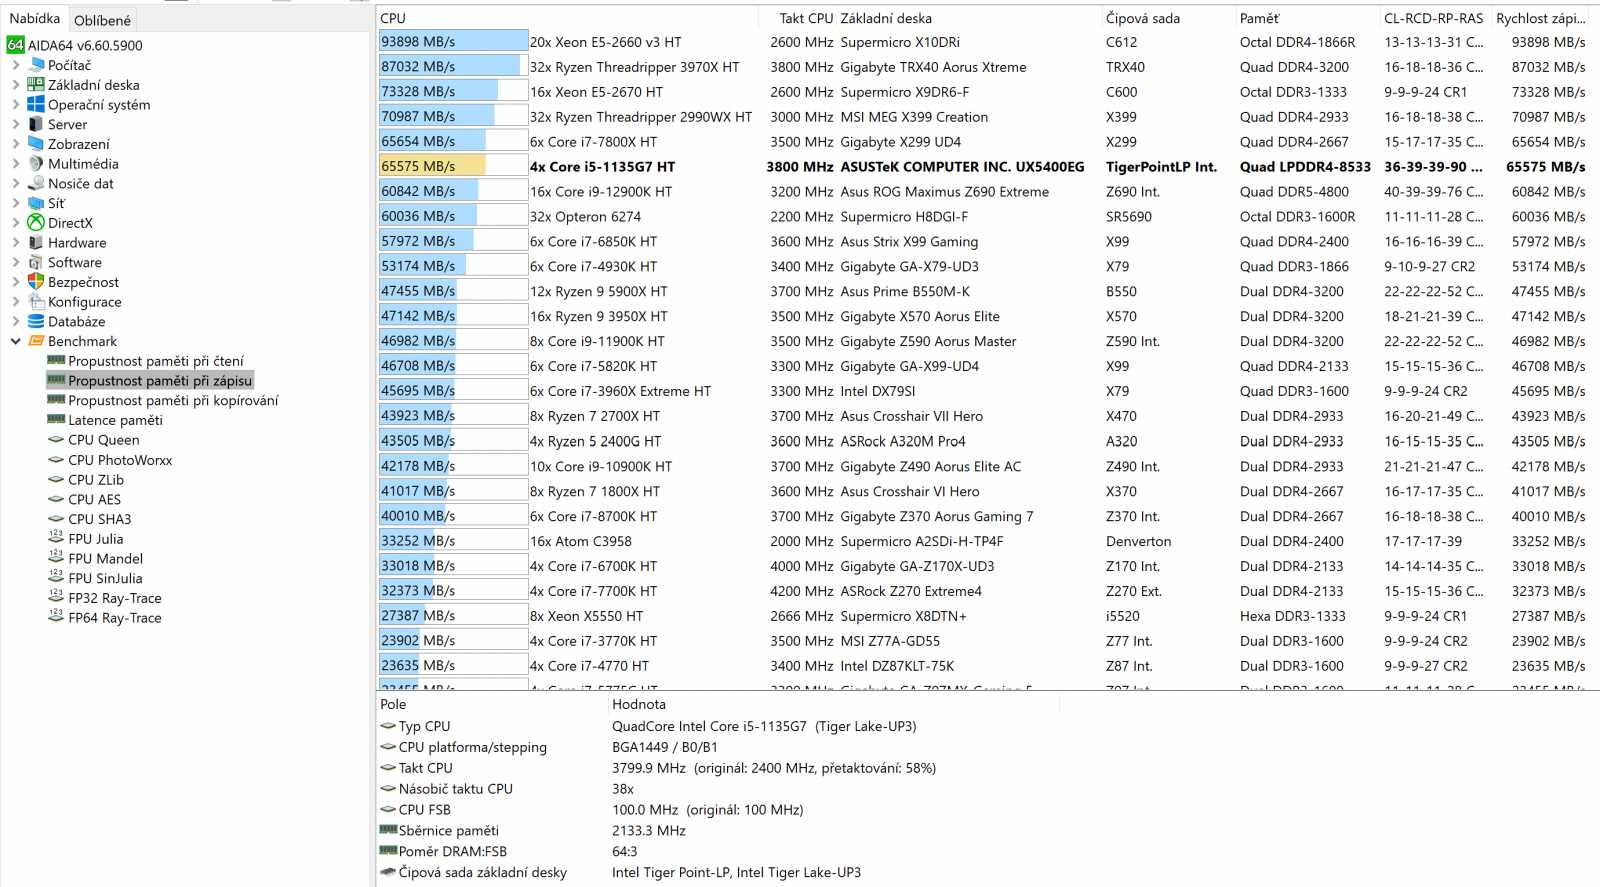Click memory icon beside Latence paměti
Viewport: 1600px width, 887px height.
click(x=56, y=420)
